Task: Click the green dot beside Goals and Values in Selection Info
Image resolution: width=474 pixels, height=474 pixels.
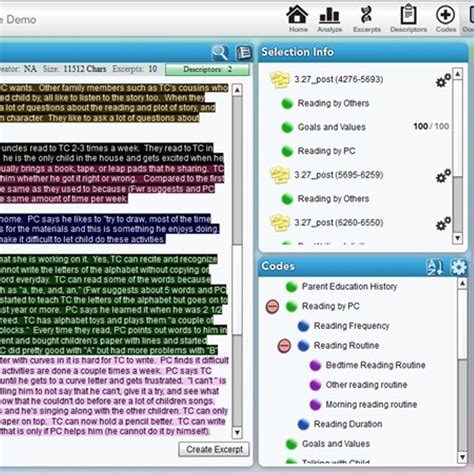Action: click(x=287, y=127)
